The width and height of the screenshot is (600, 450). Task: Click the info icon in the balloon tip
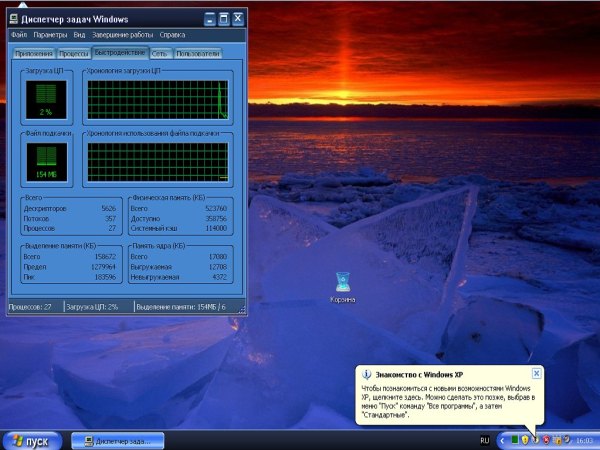click(x=366, y=373)
